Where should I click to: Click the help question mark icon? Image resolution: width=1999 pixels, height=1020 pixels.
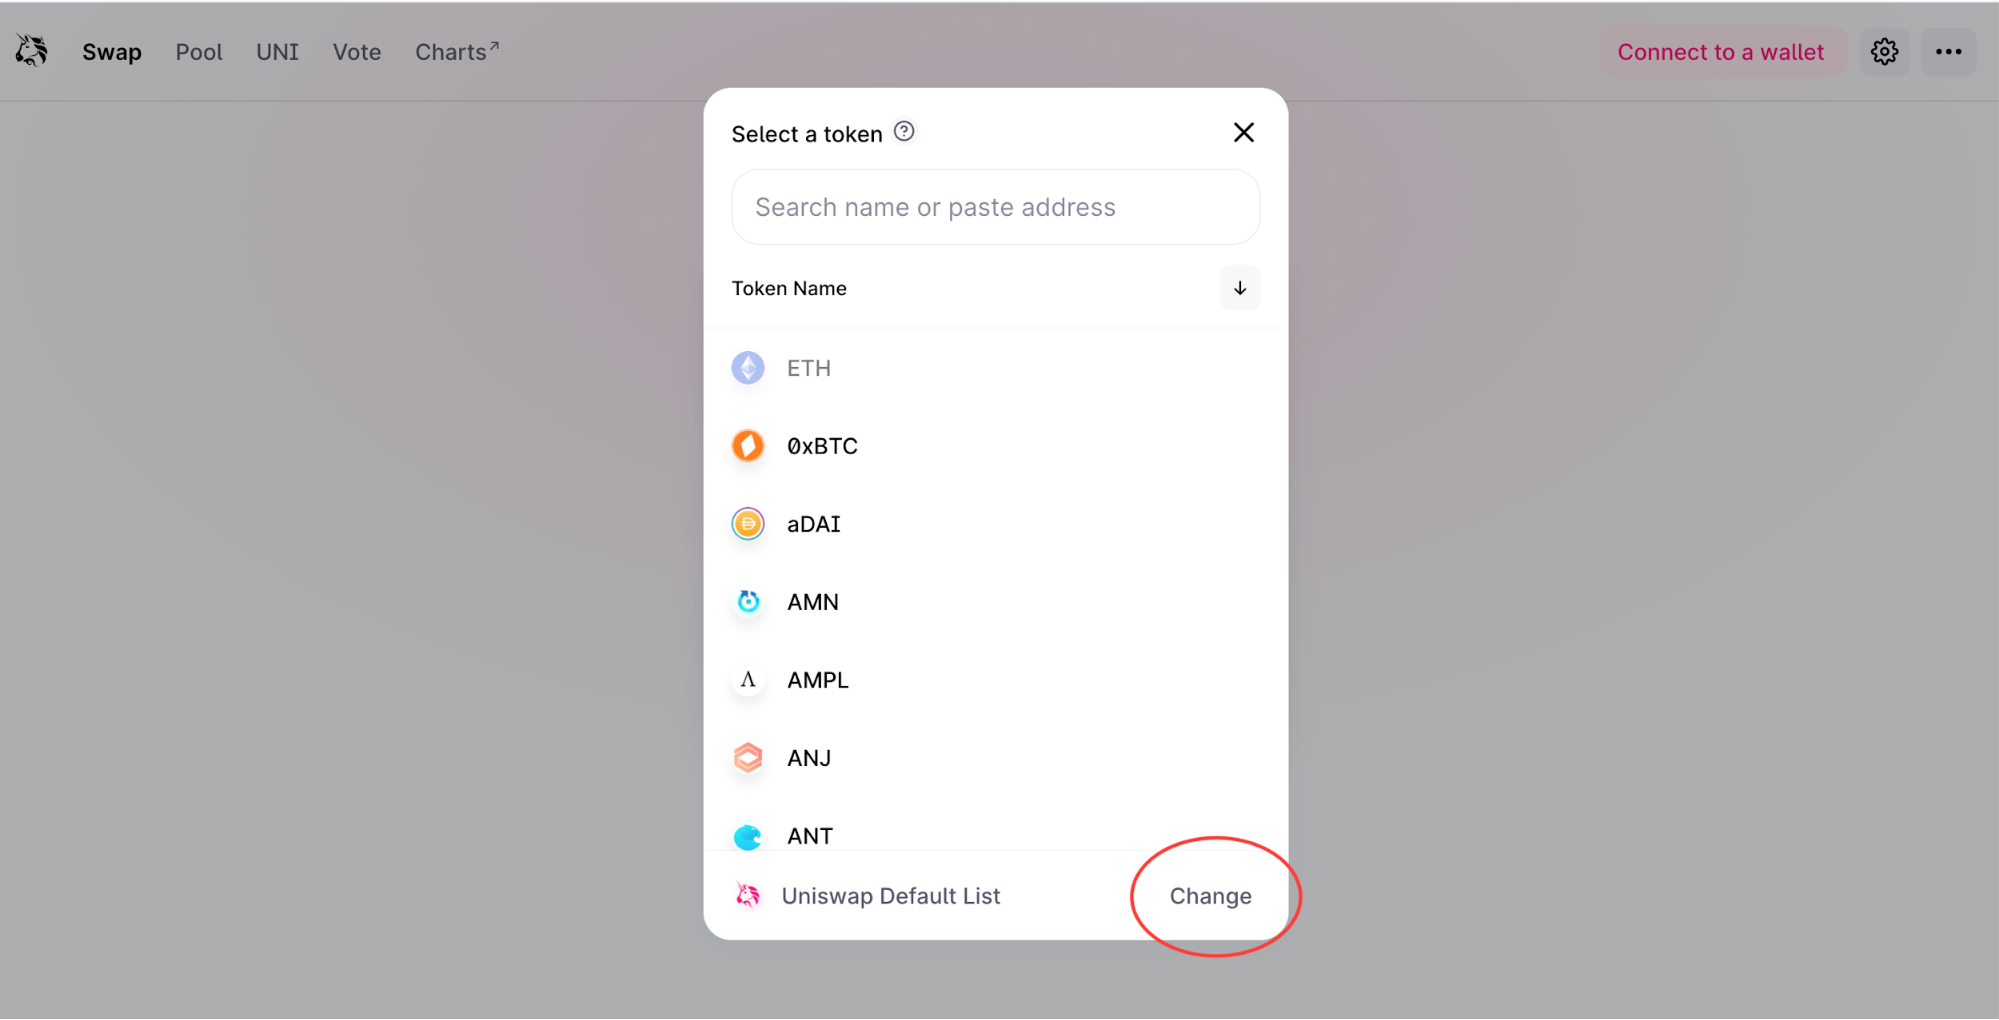pos(904,132)
